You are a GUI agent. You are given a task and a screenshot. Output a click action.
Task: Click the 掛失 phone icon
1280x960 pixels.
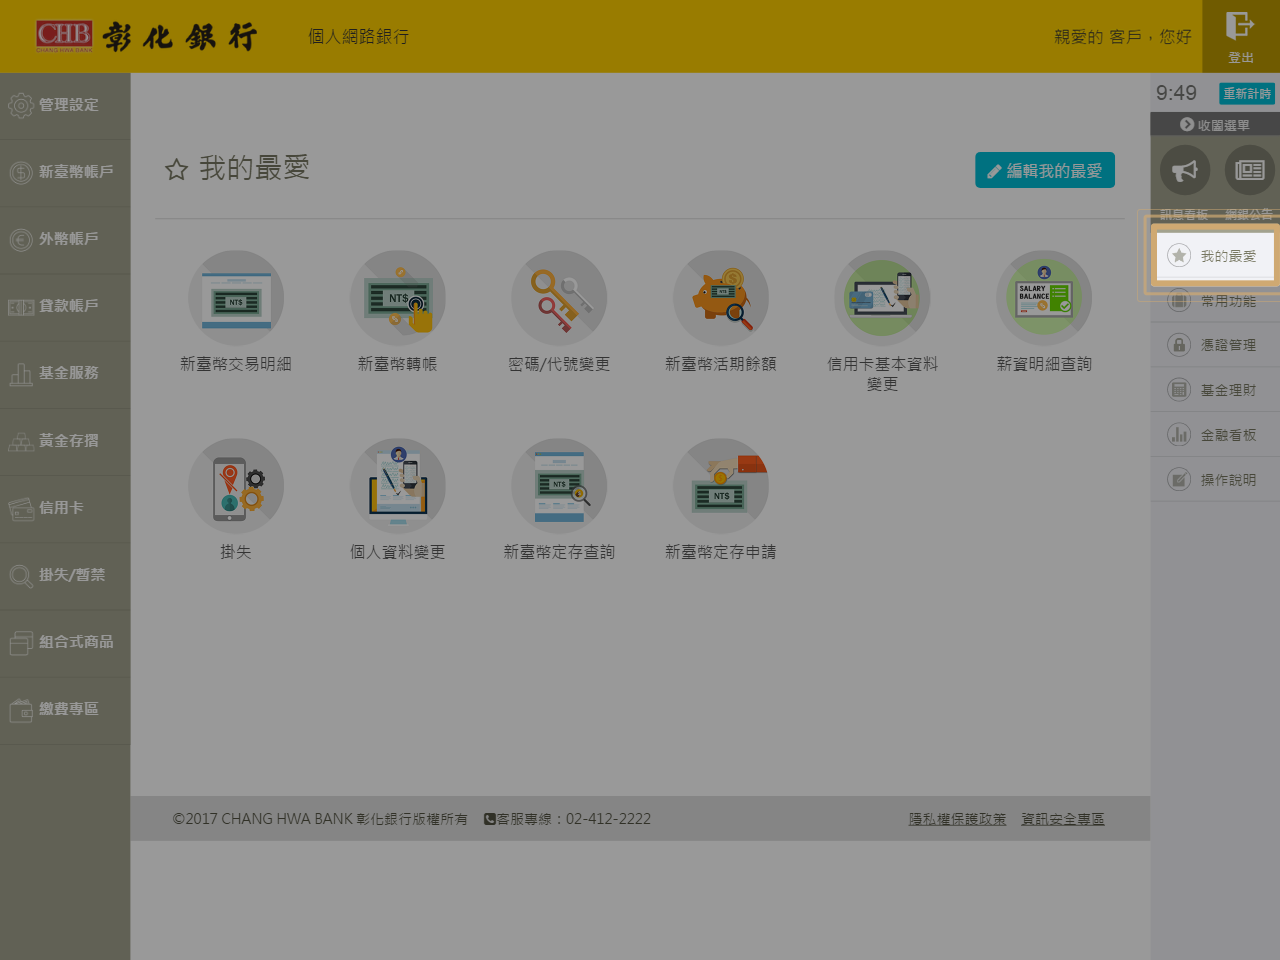click(x=236, y=486)
